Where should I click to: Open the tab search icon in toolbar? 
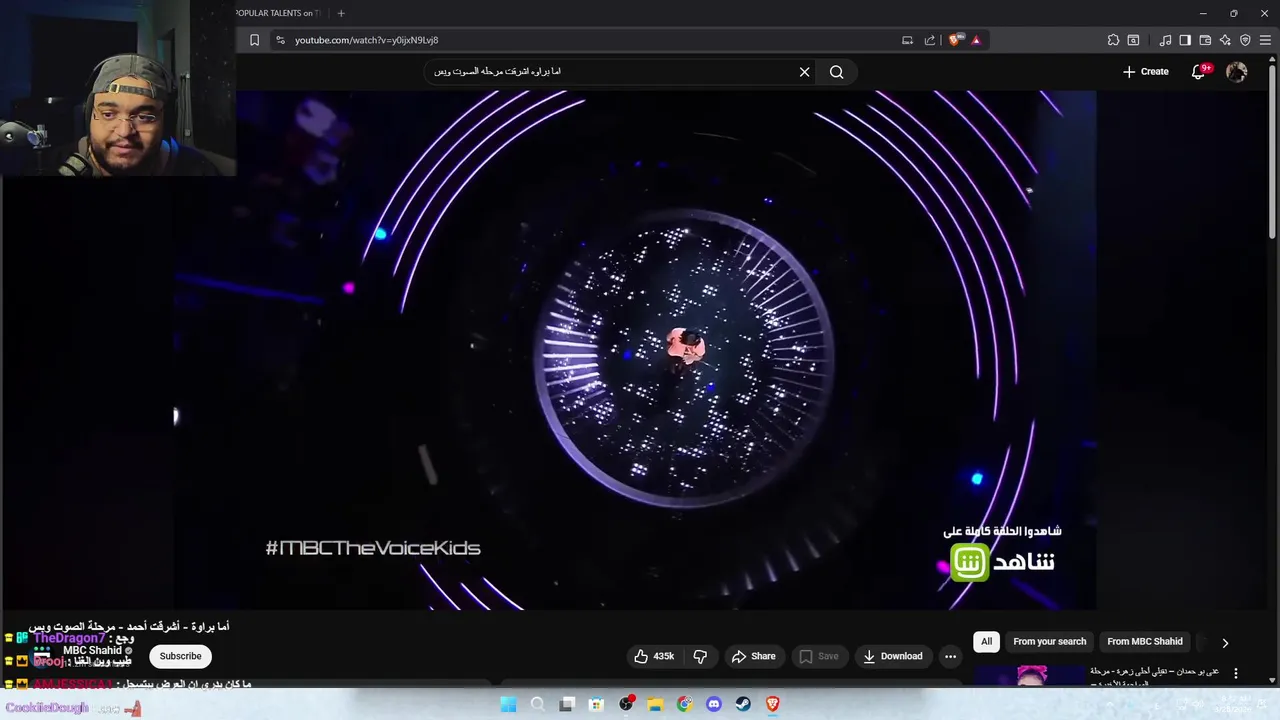[1133, 40]
